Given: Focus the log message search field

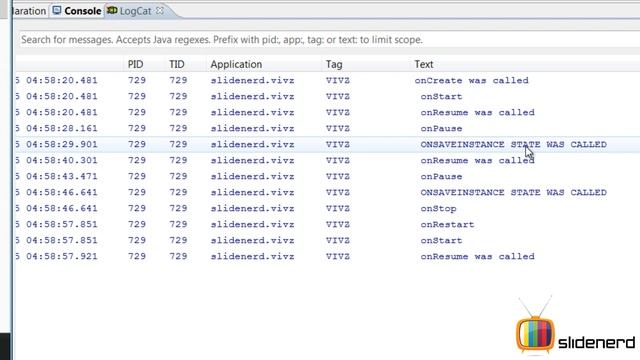Looking at the screenshot, I should [x=329, y=40].
